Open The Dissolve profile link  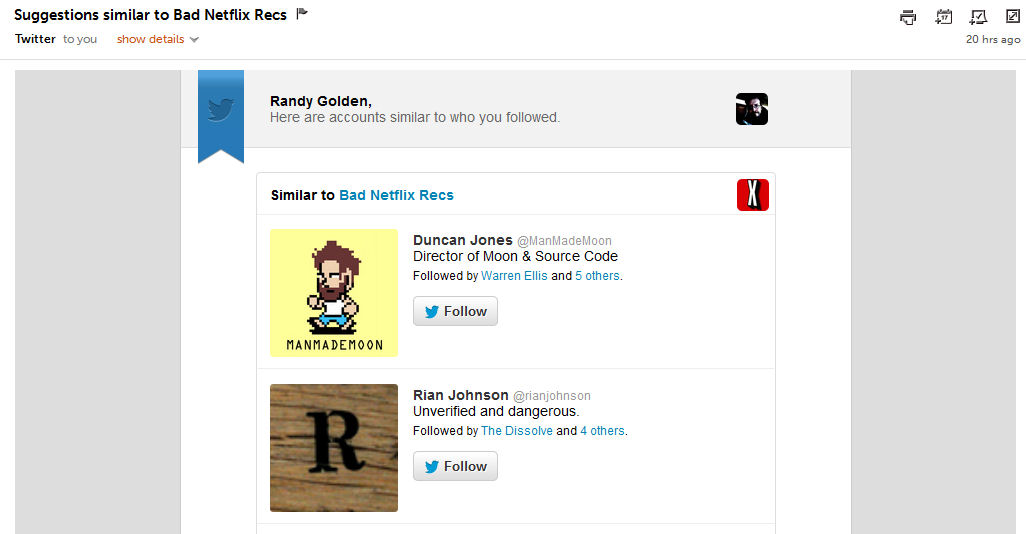(x=516, y=431)
